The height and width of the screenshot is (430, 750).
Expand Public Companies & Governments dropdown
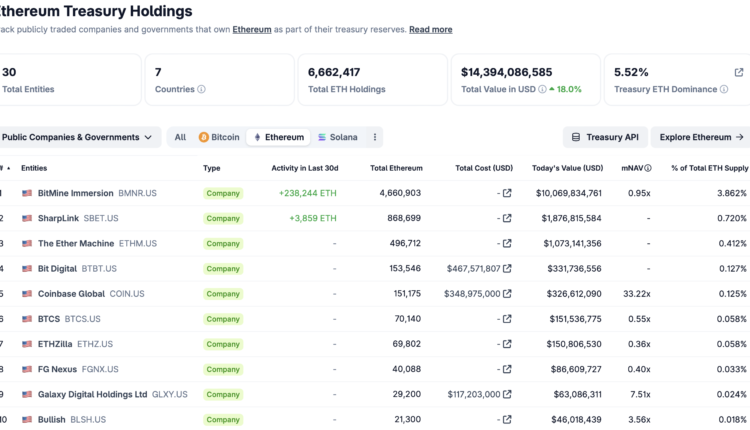(x=78, y=137)
